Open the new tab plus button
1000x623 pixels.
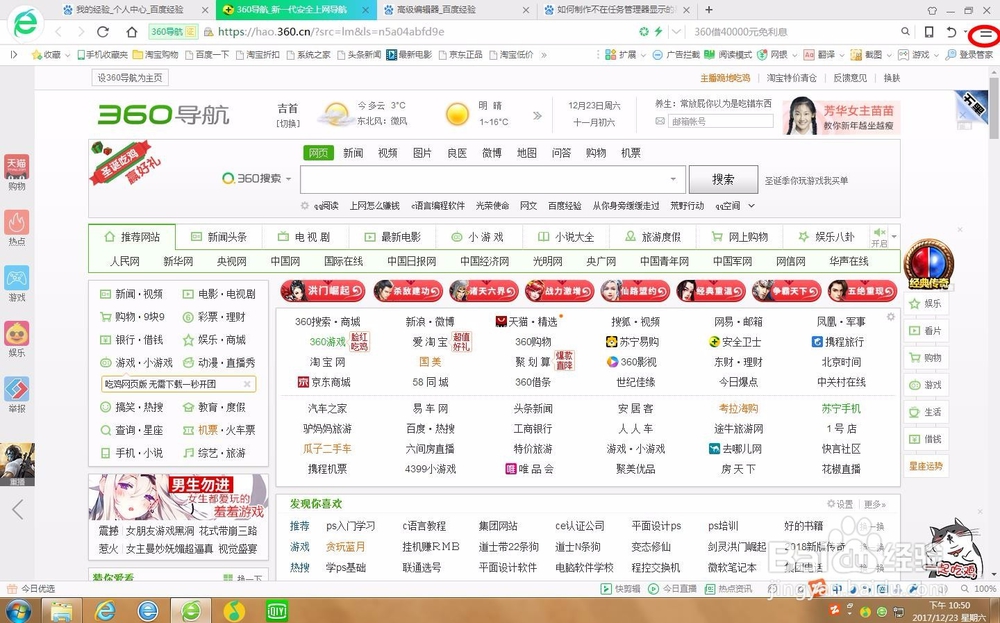tap(709, 10)
